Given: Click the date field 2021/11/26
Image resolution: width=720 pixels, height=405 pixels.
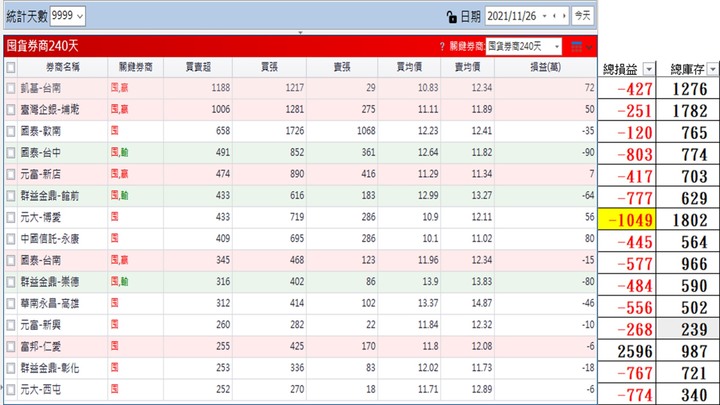Looking at the screenshot, I should coord(512,16).
